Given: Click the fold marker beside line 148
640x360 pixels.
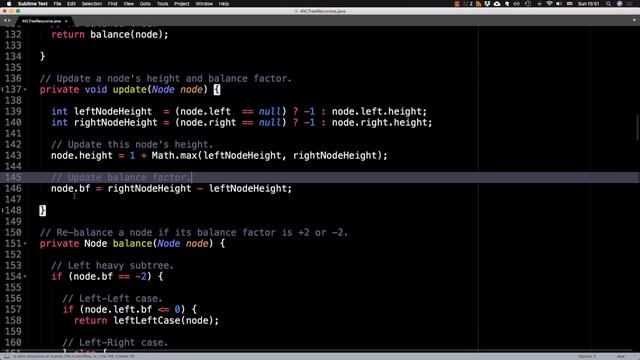Looking at the screenshot, I should coord(2,210).
